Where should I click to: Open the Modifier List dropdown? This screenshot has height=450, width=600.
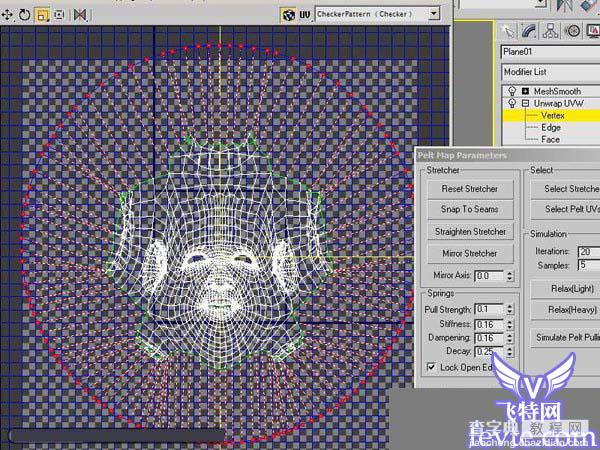pos(550,72)
